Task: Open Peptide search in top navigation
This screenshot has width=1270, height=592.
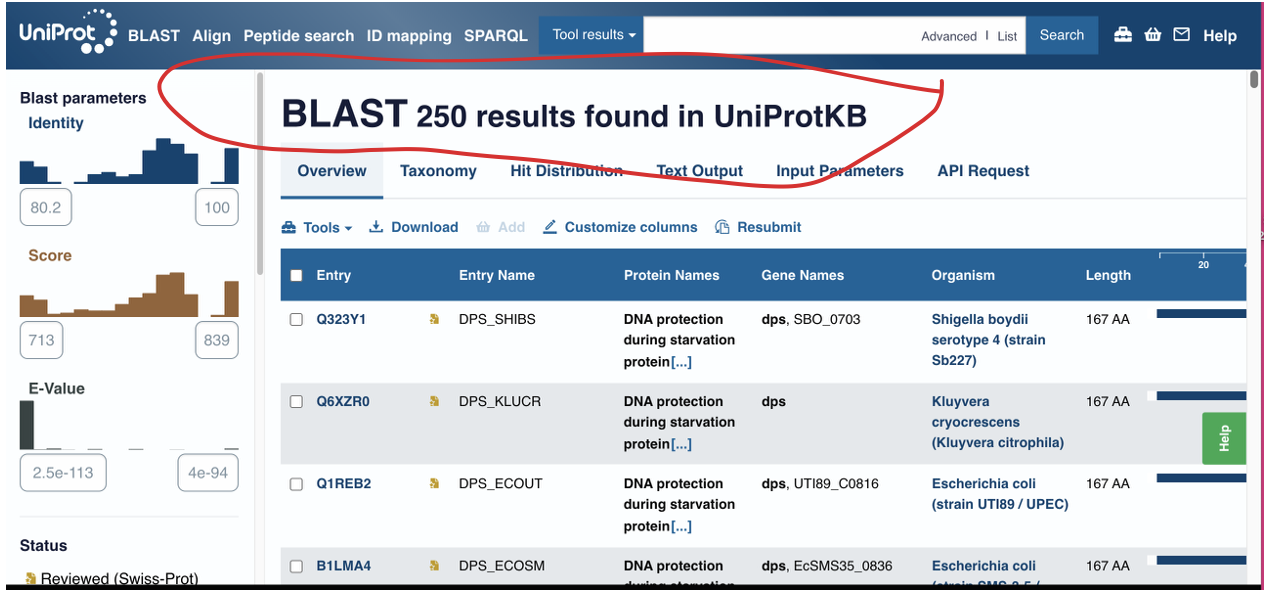Action: (299, 36)
